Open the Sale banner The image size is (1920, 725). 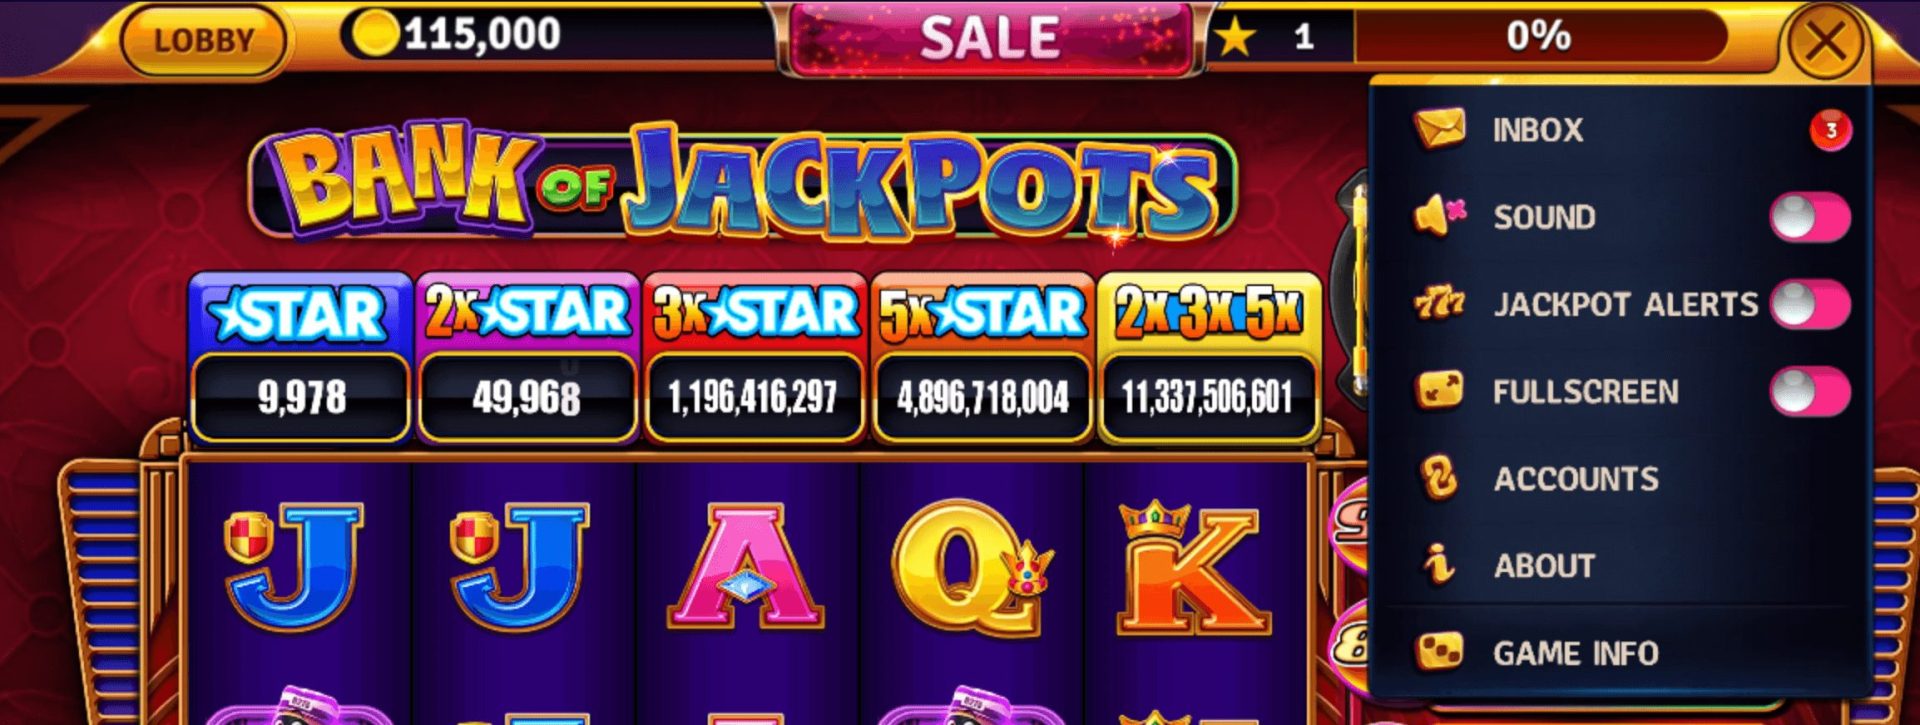[989, 38]
